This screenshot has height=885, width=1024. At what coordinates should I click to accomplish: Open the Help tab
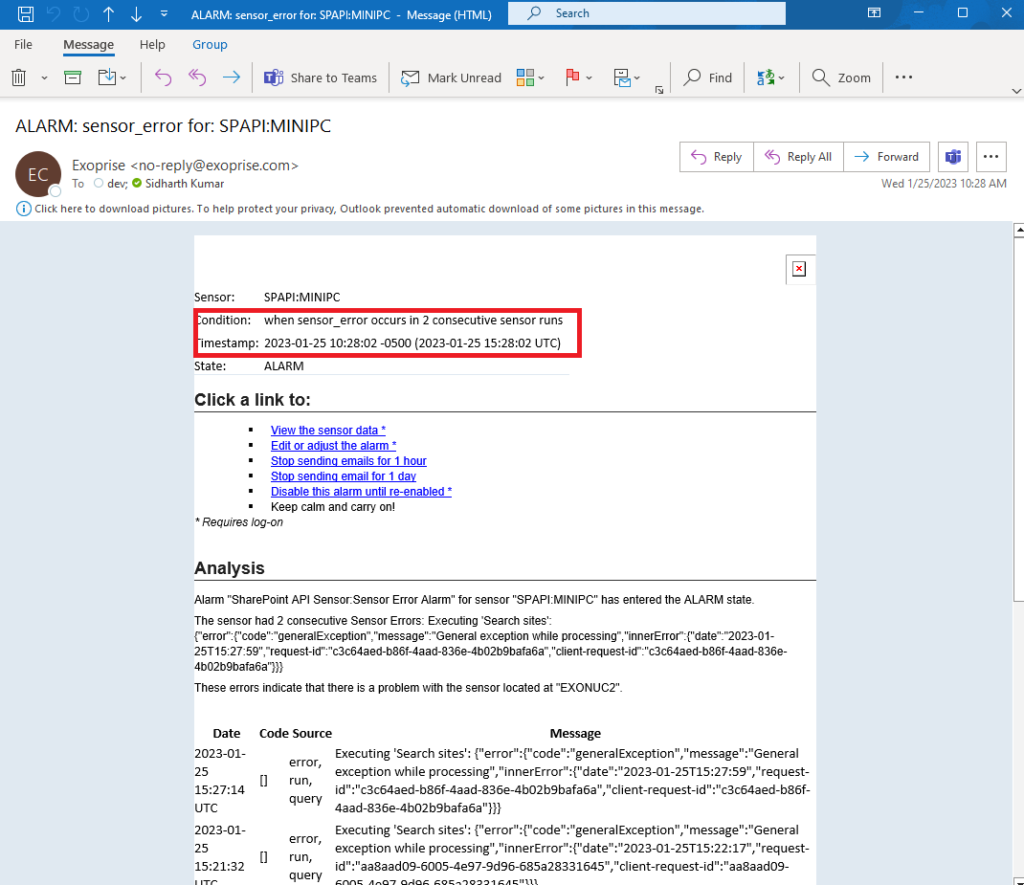152,44
